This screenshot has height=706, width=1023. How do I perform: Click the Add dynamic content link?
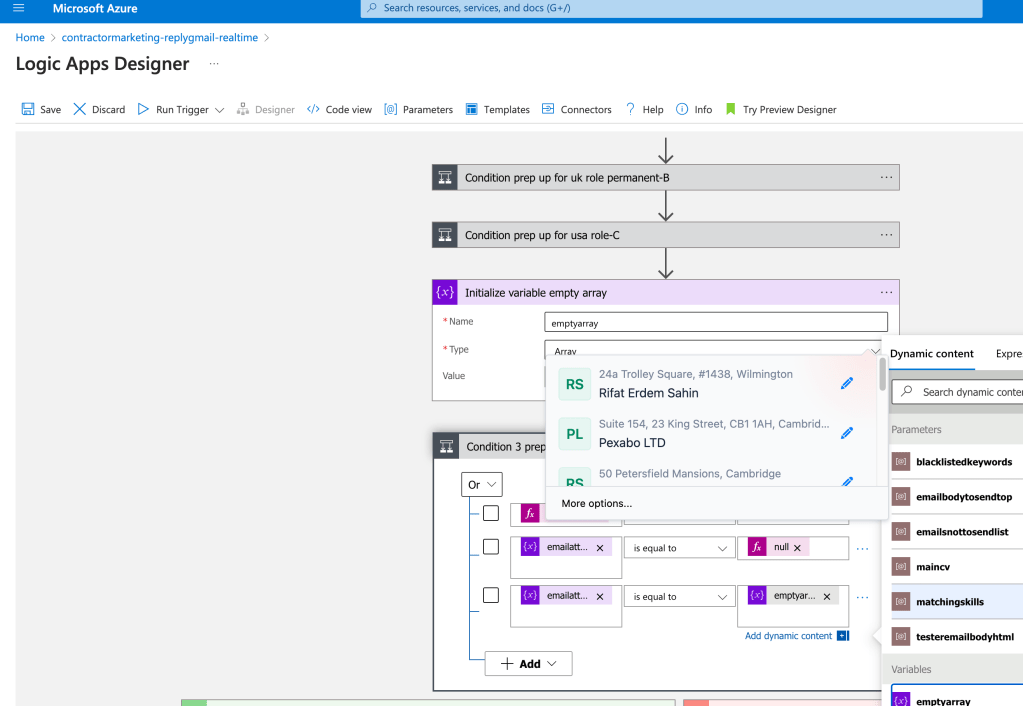pyautogui.click(x=788, y=636)
